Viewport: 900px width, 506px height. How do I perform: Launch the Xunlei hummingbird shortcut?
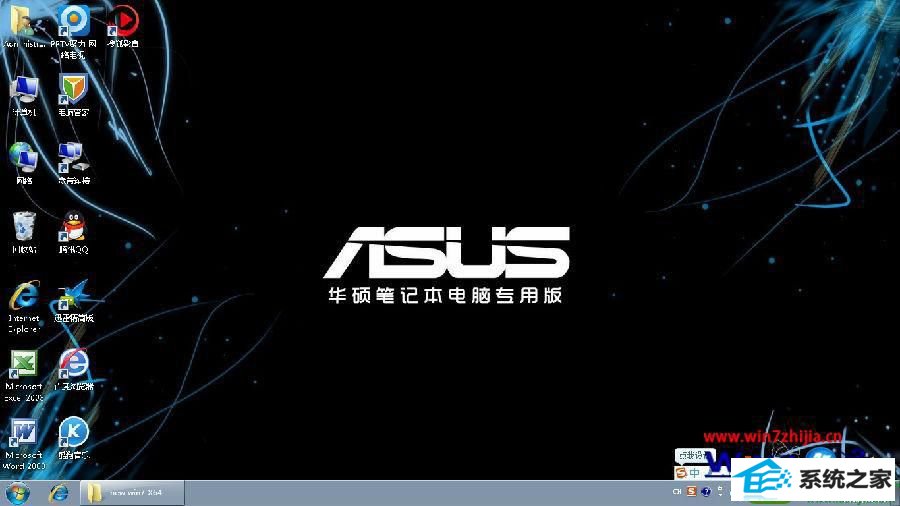[x=73, y=301]
